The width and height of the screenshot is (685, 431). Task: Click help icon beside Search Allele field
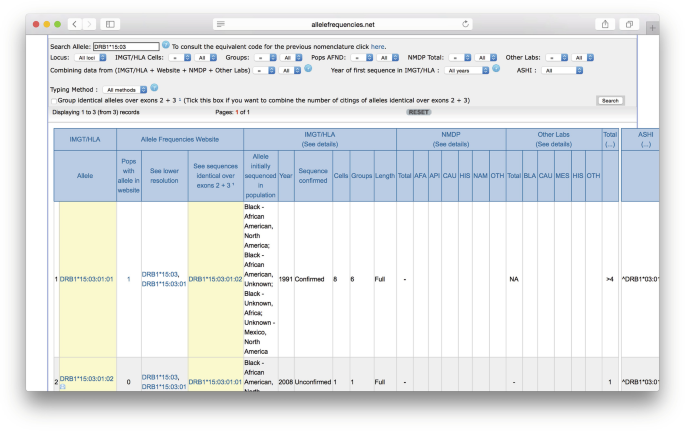(x=165, y=46)
